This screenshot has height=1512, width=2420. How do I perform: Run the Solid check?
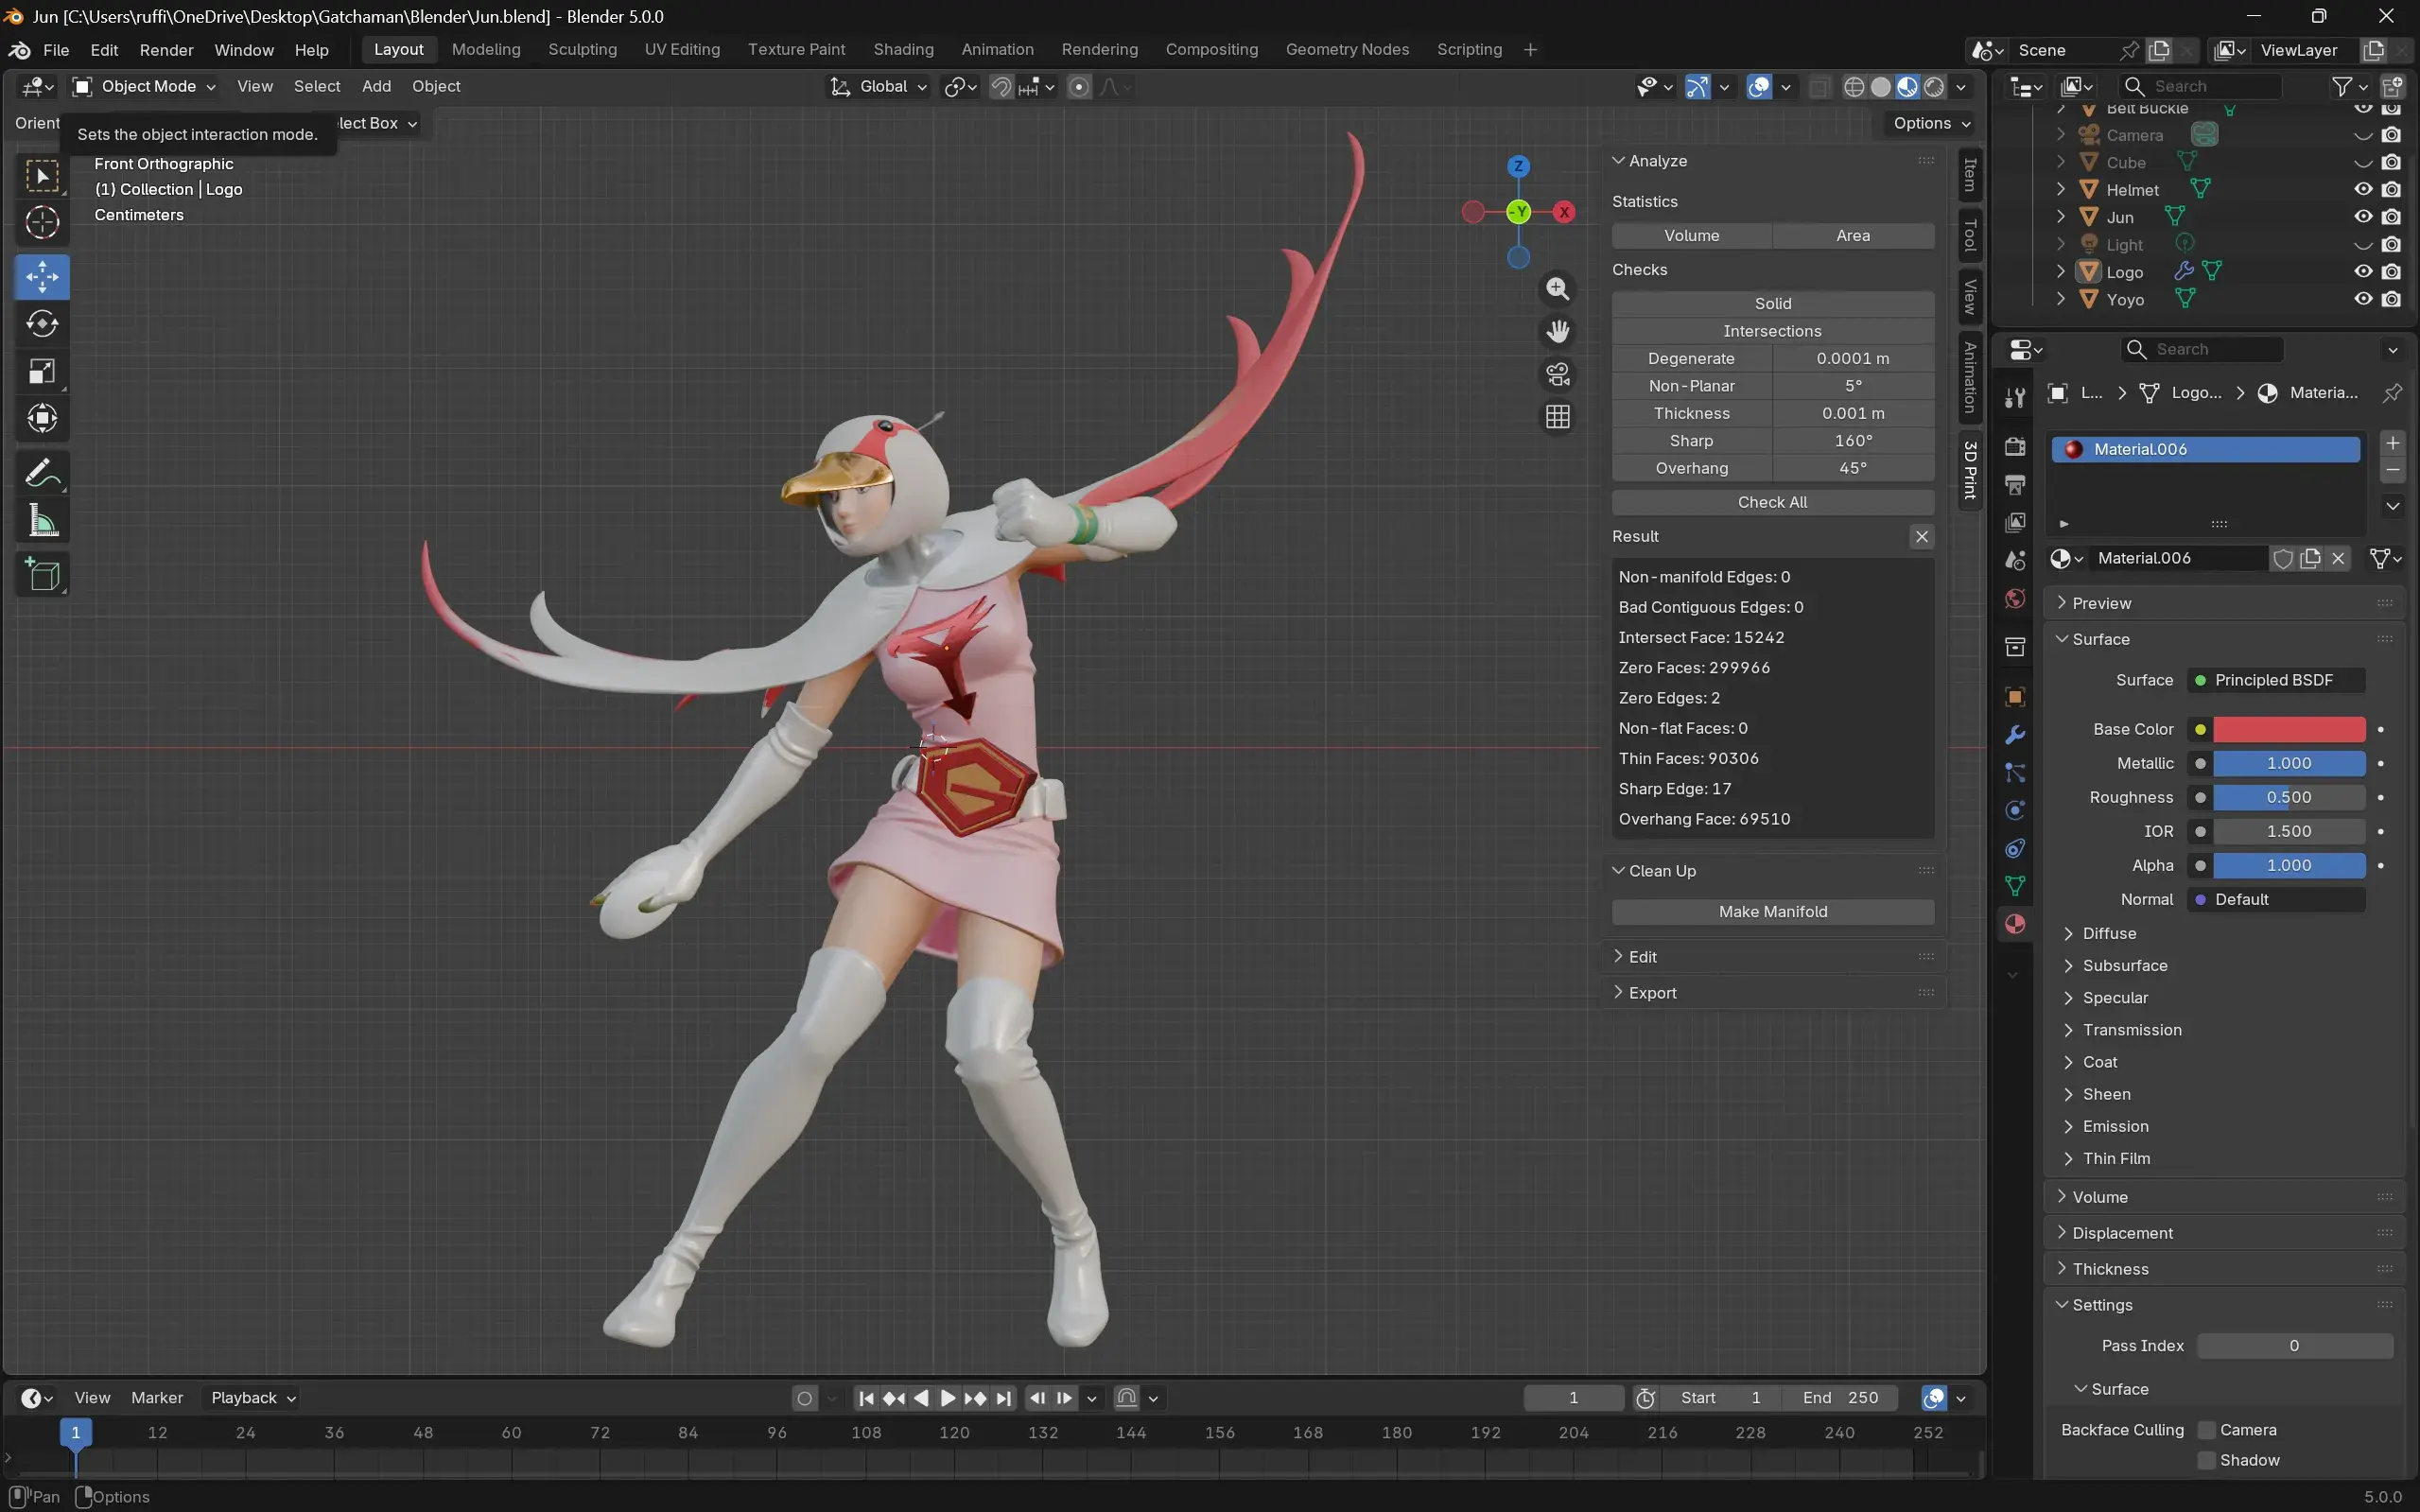(1773, 304)
